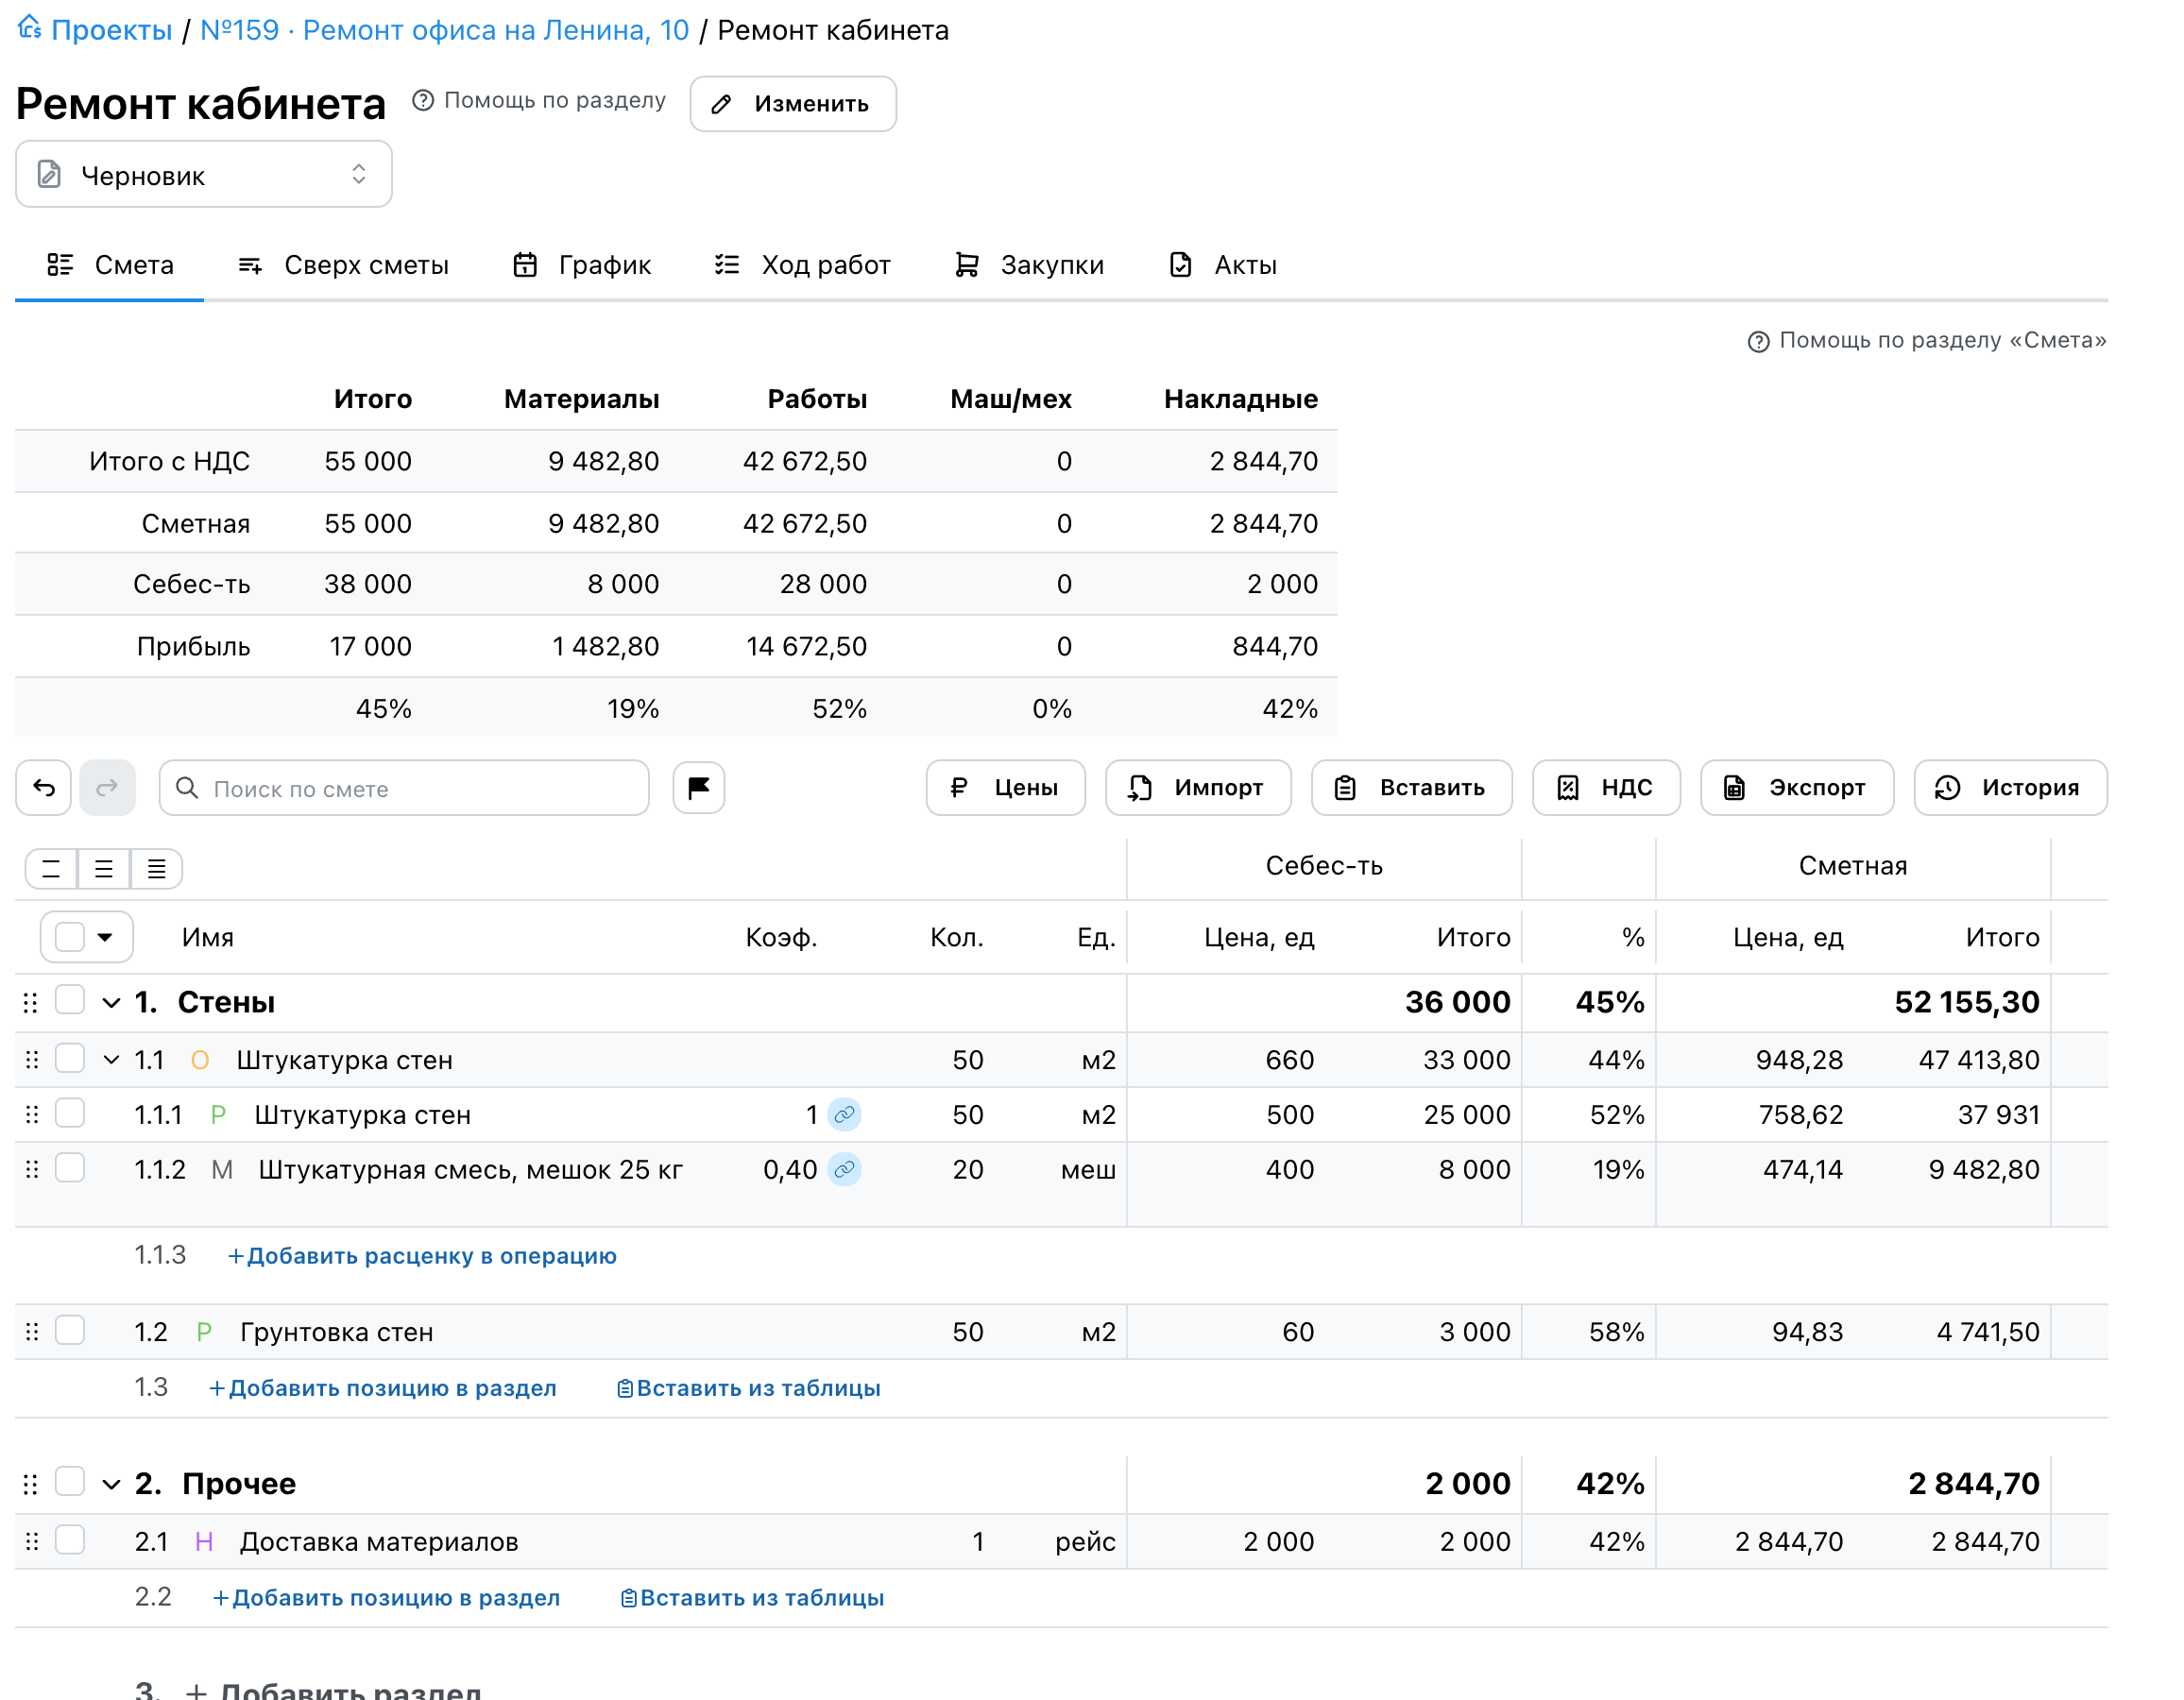Click the Поиск по смете search field
Screen dimensions: 2184x1700
(x=404, y=788)
